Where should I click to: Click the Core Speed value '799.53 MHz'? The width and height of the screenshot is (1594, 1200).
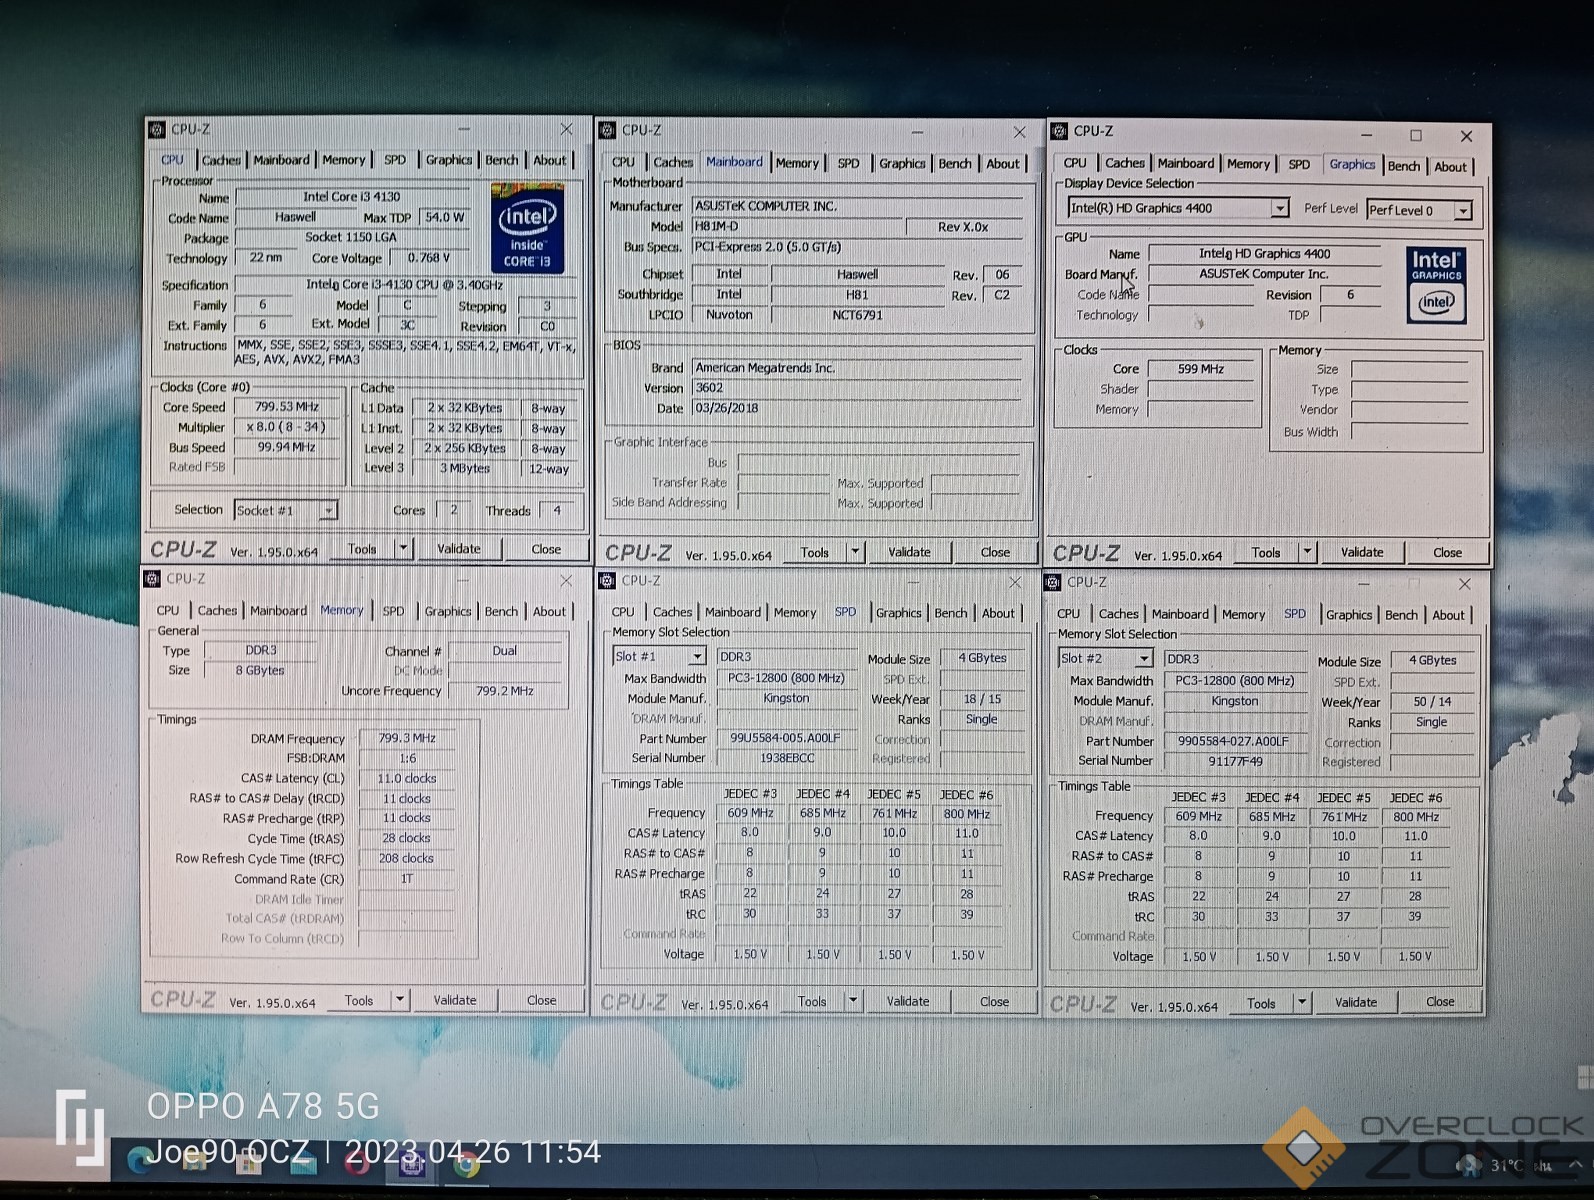coord(286,407)
